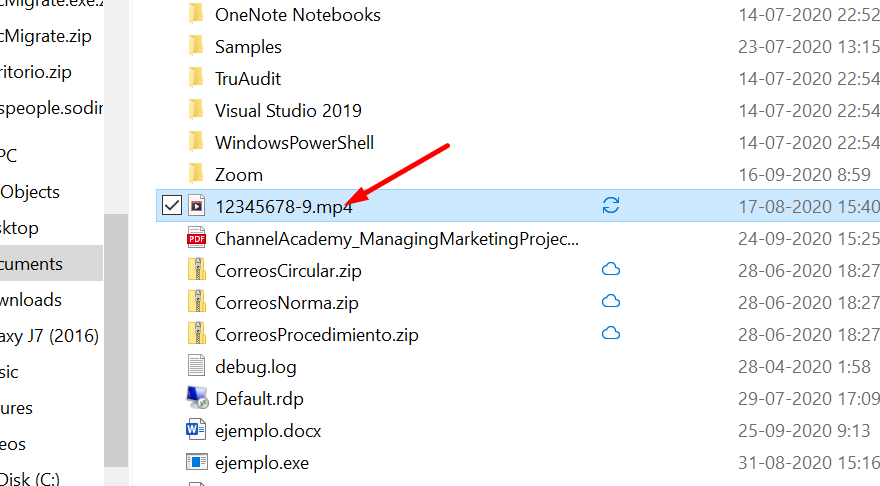This screenshot has width=880, height=486.
Task: Open Downloads in the navigation pane
Action: (31, 300)
